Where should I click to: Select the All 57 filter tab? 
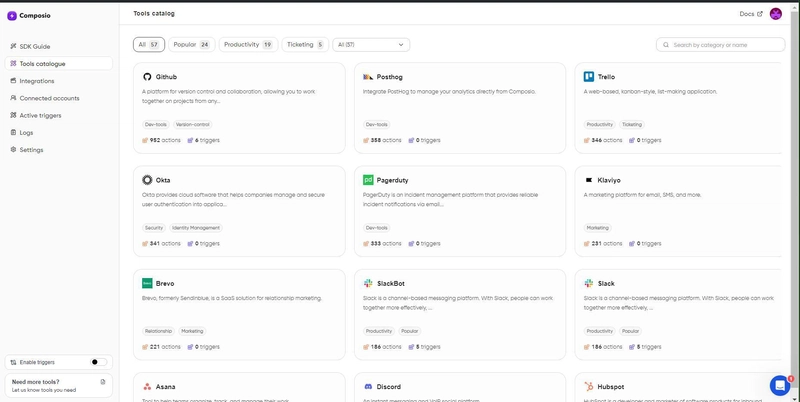coord(149,45)
